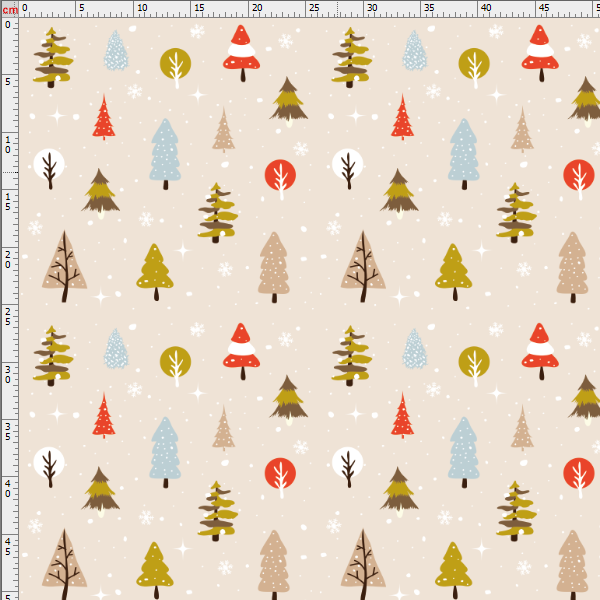Click the 0 mark on horizontal ruler
Image resolution: width=600 pixels, height=600 pixels.
pos(25,8)
